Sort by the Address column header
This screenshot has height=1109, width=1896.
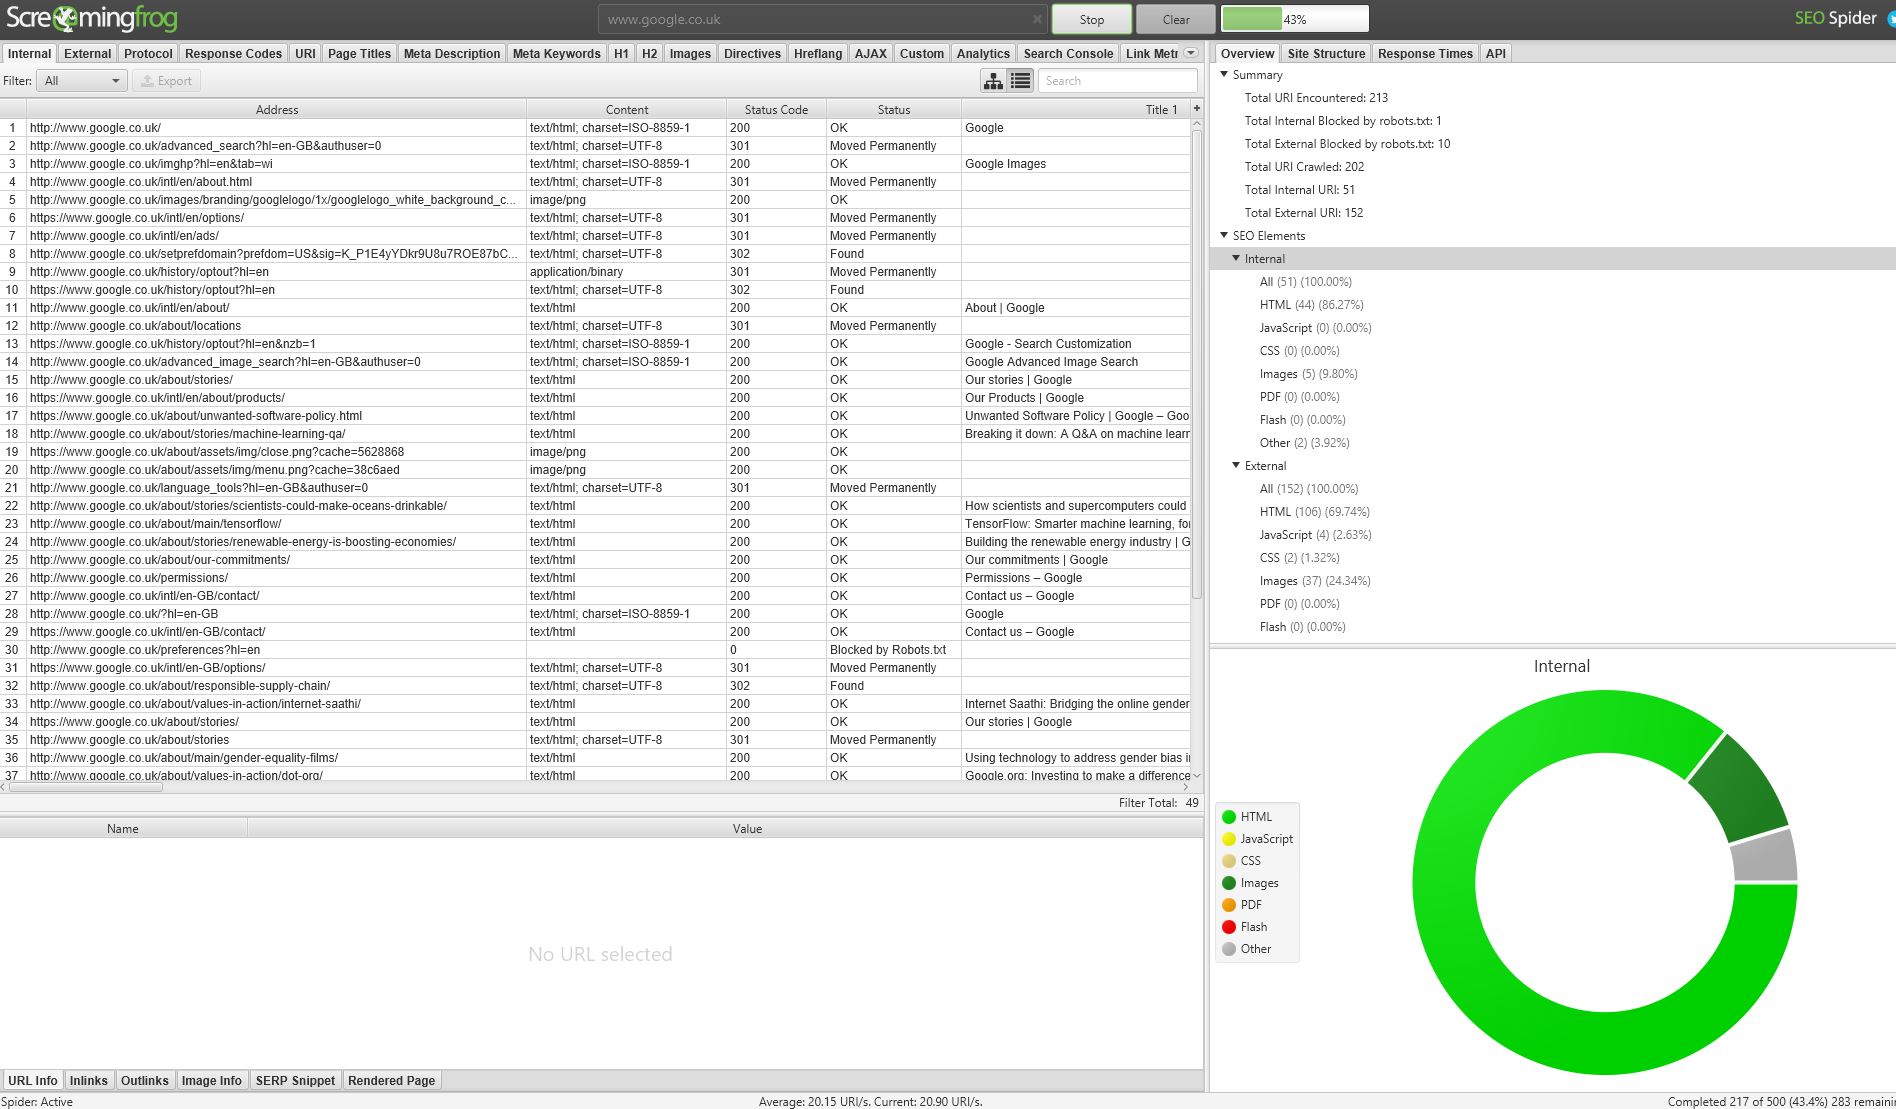coord(277,110)
